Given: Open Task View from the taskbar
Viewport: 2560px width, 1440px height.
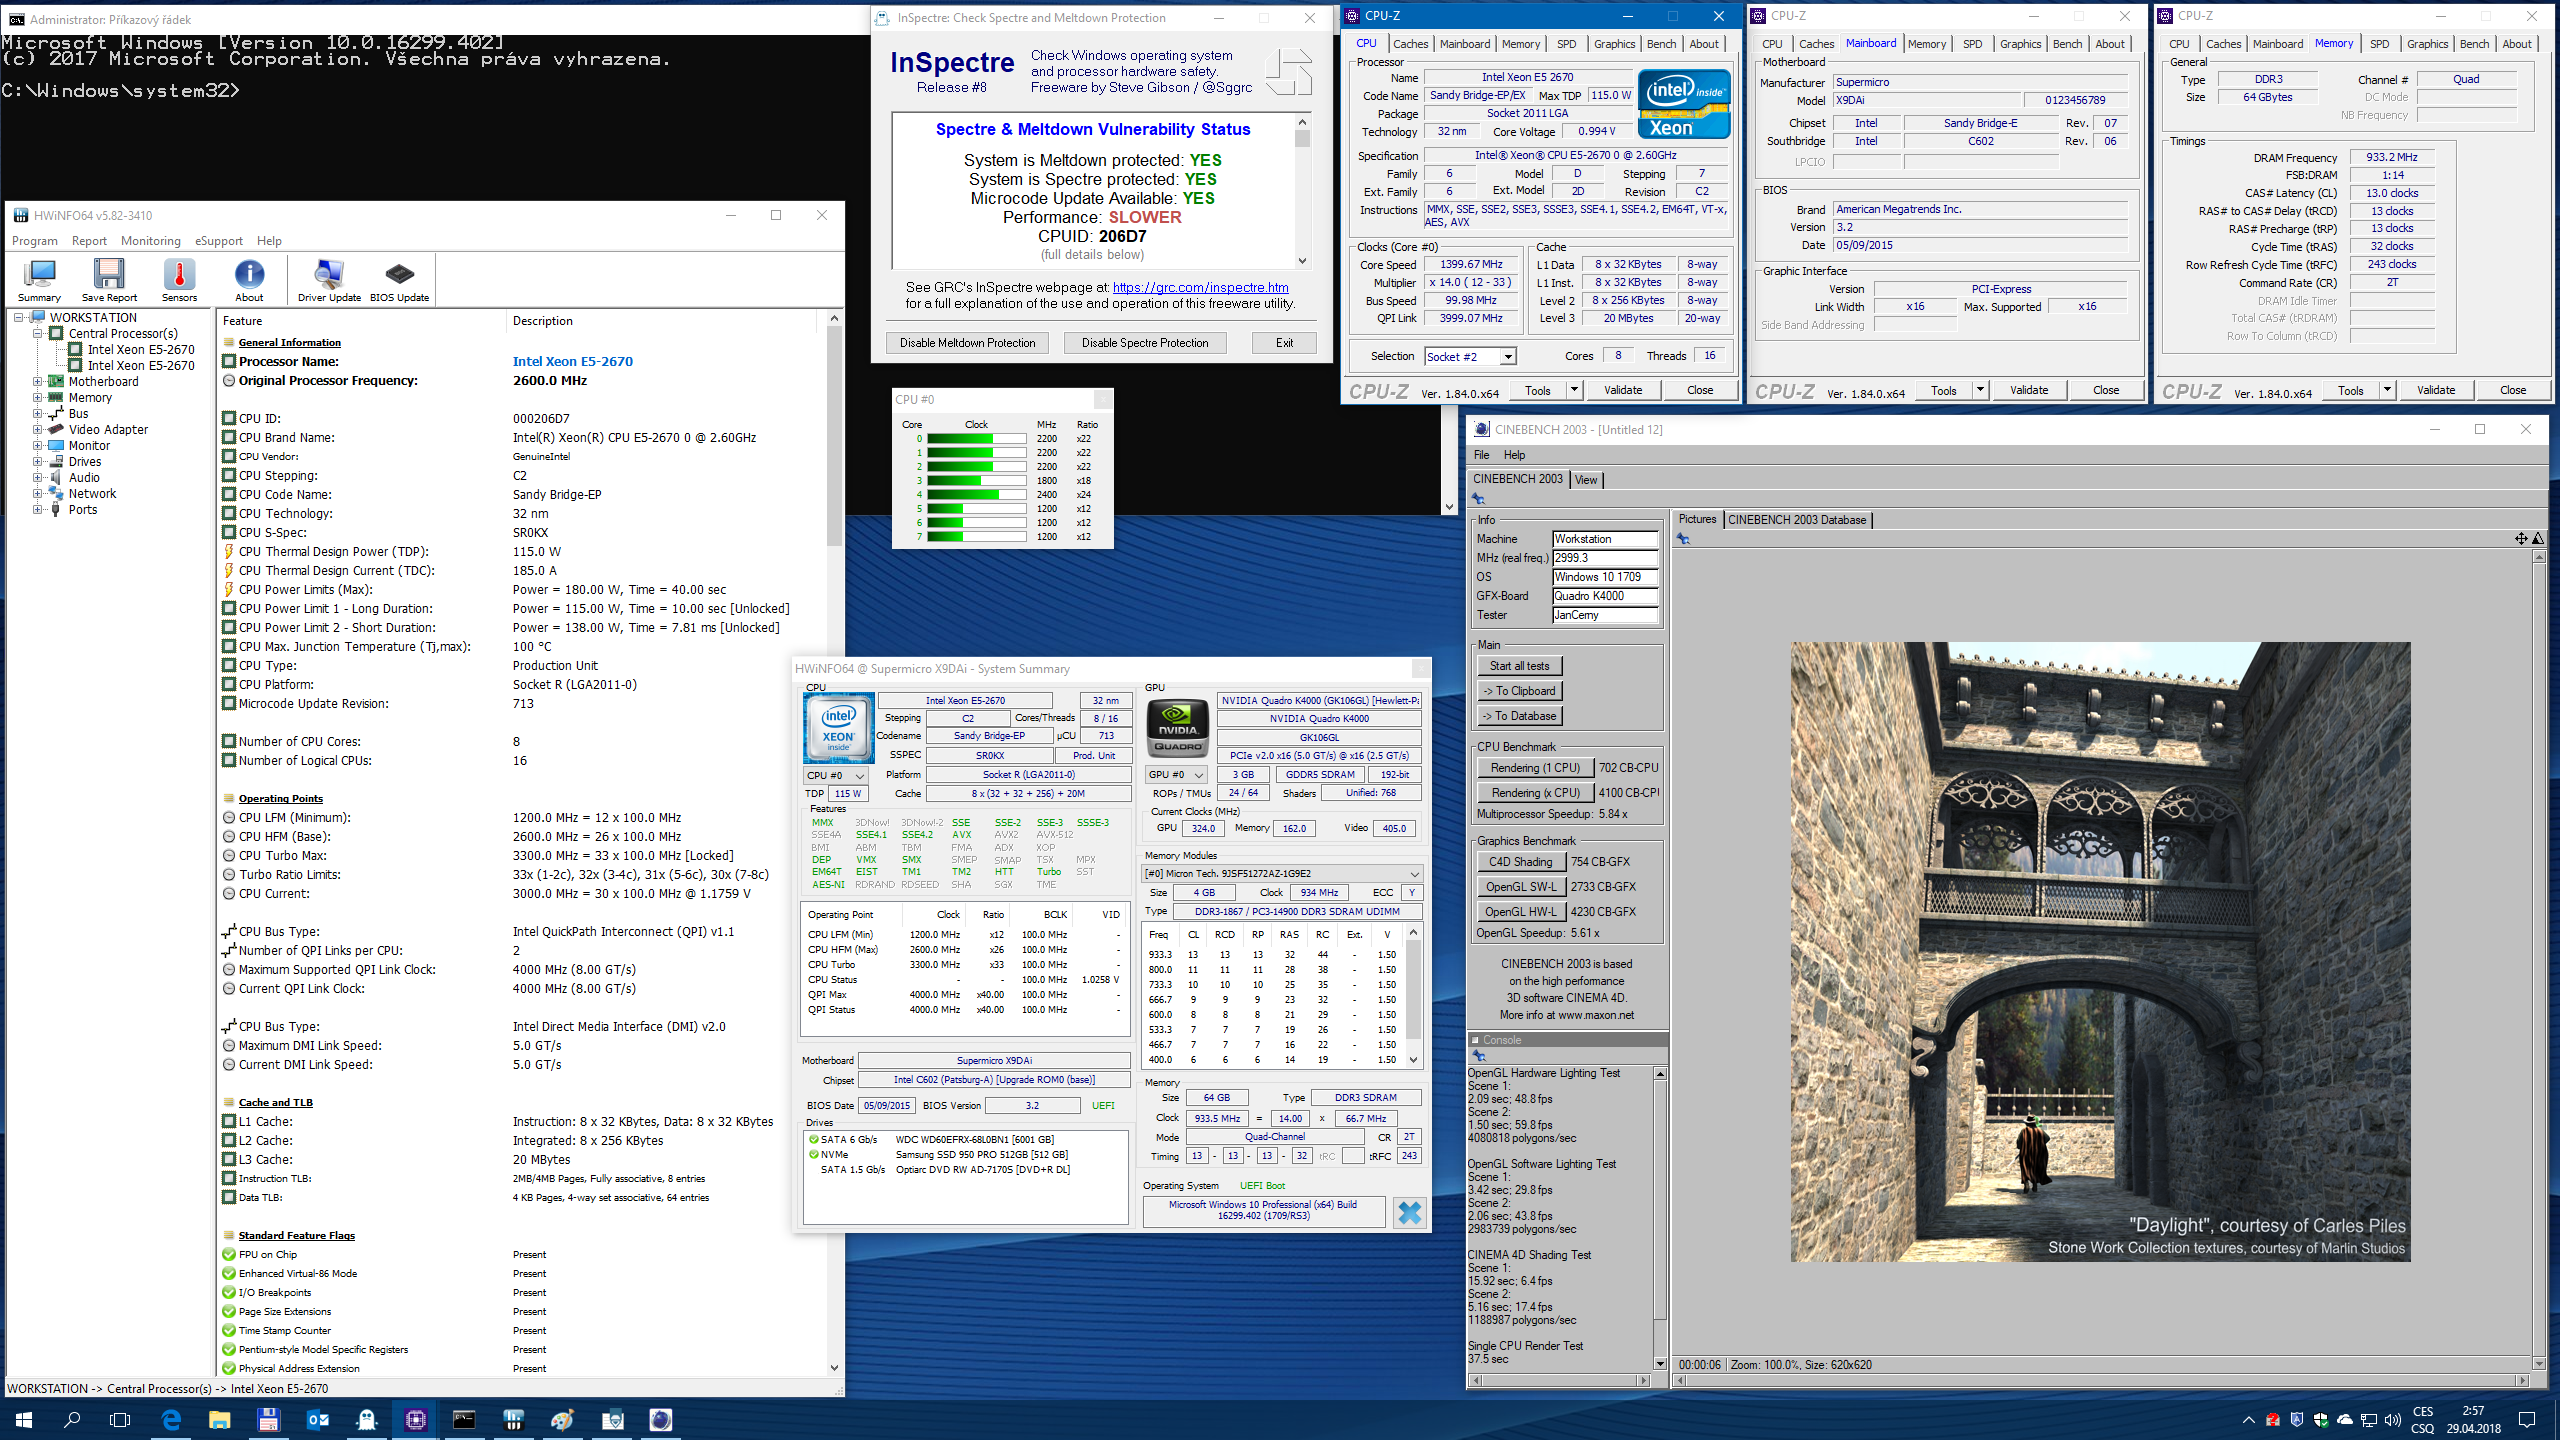Looking at the screenshot, I should tap(120, 1419).
